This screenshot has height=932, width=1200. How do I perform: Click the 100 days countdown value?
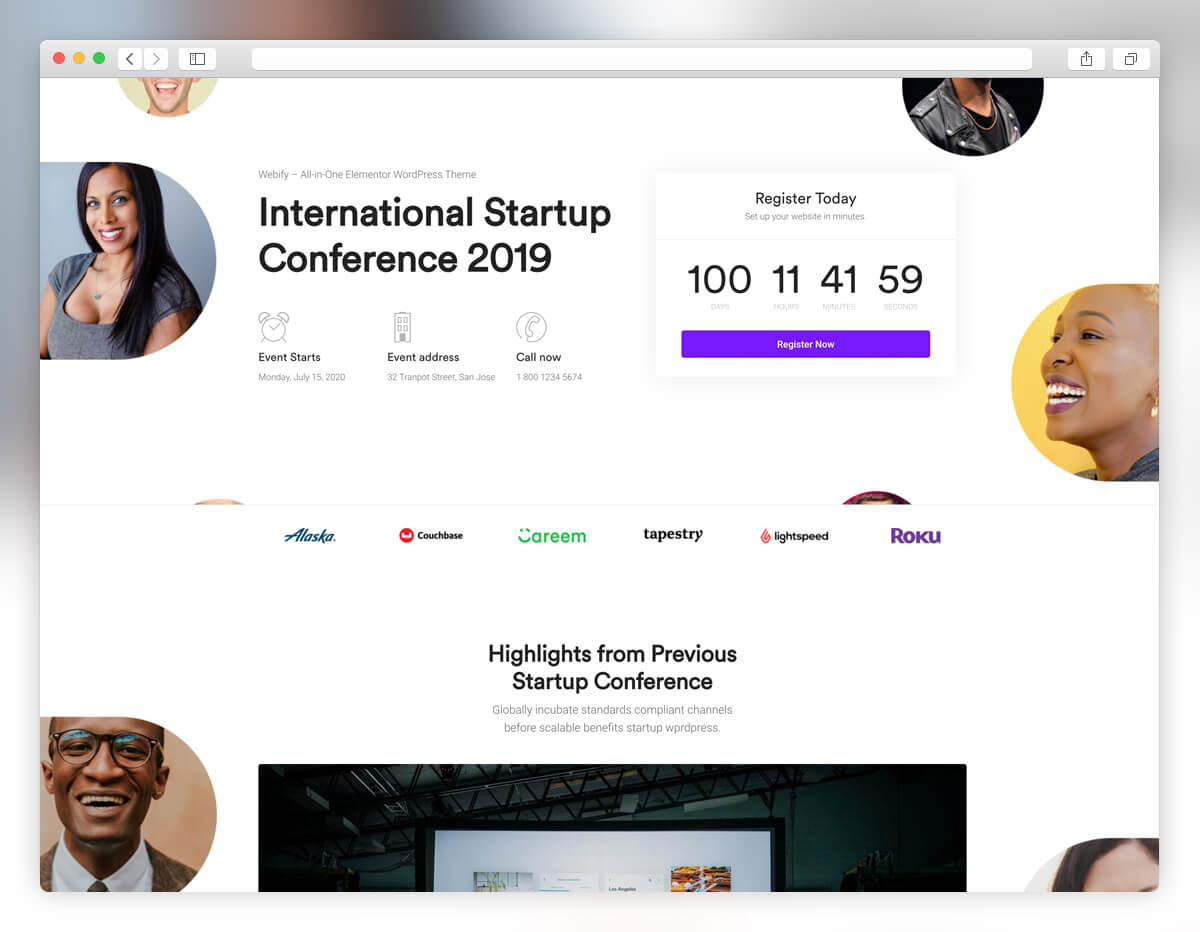[719, 280]
